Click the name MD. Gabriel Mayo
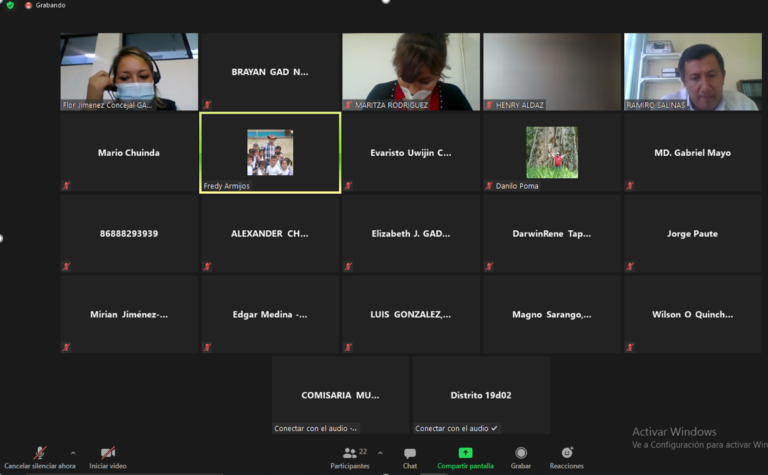The width and height of the screenshot is (768, 475). [693, 153]
